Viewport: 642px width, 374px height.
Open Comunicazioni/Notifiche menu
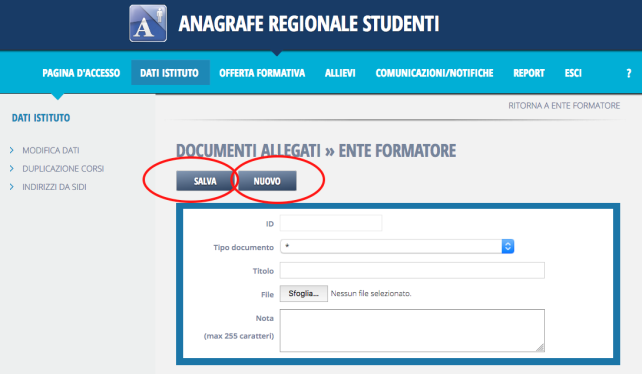(x=434, y=73)
